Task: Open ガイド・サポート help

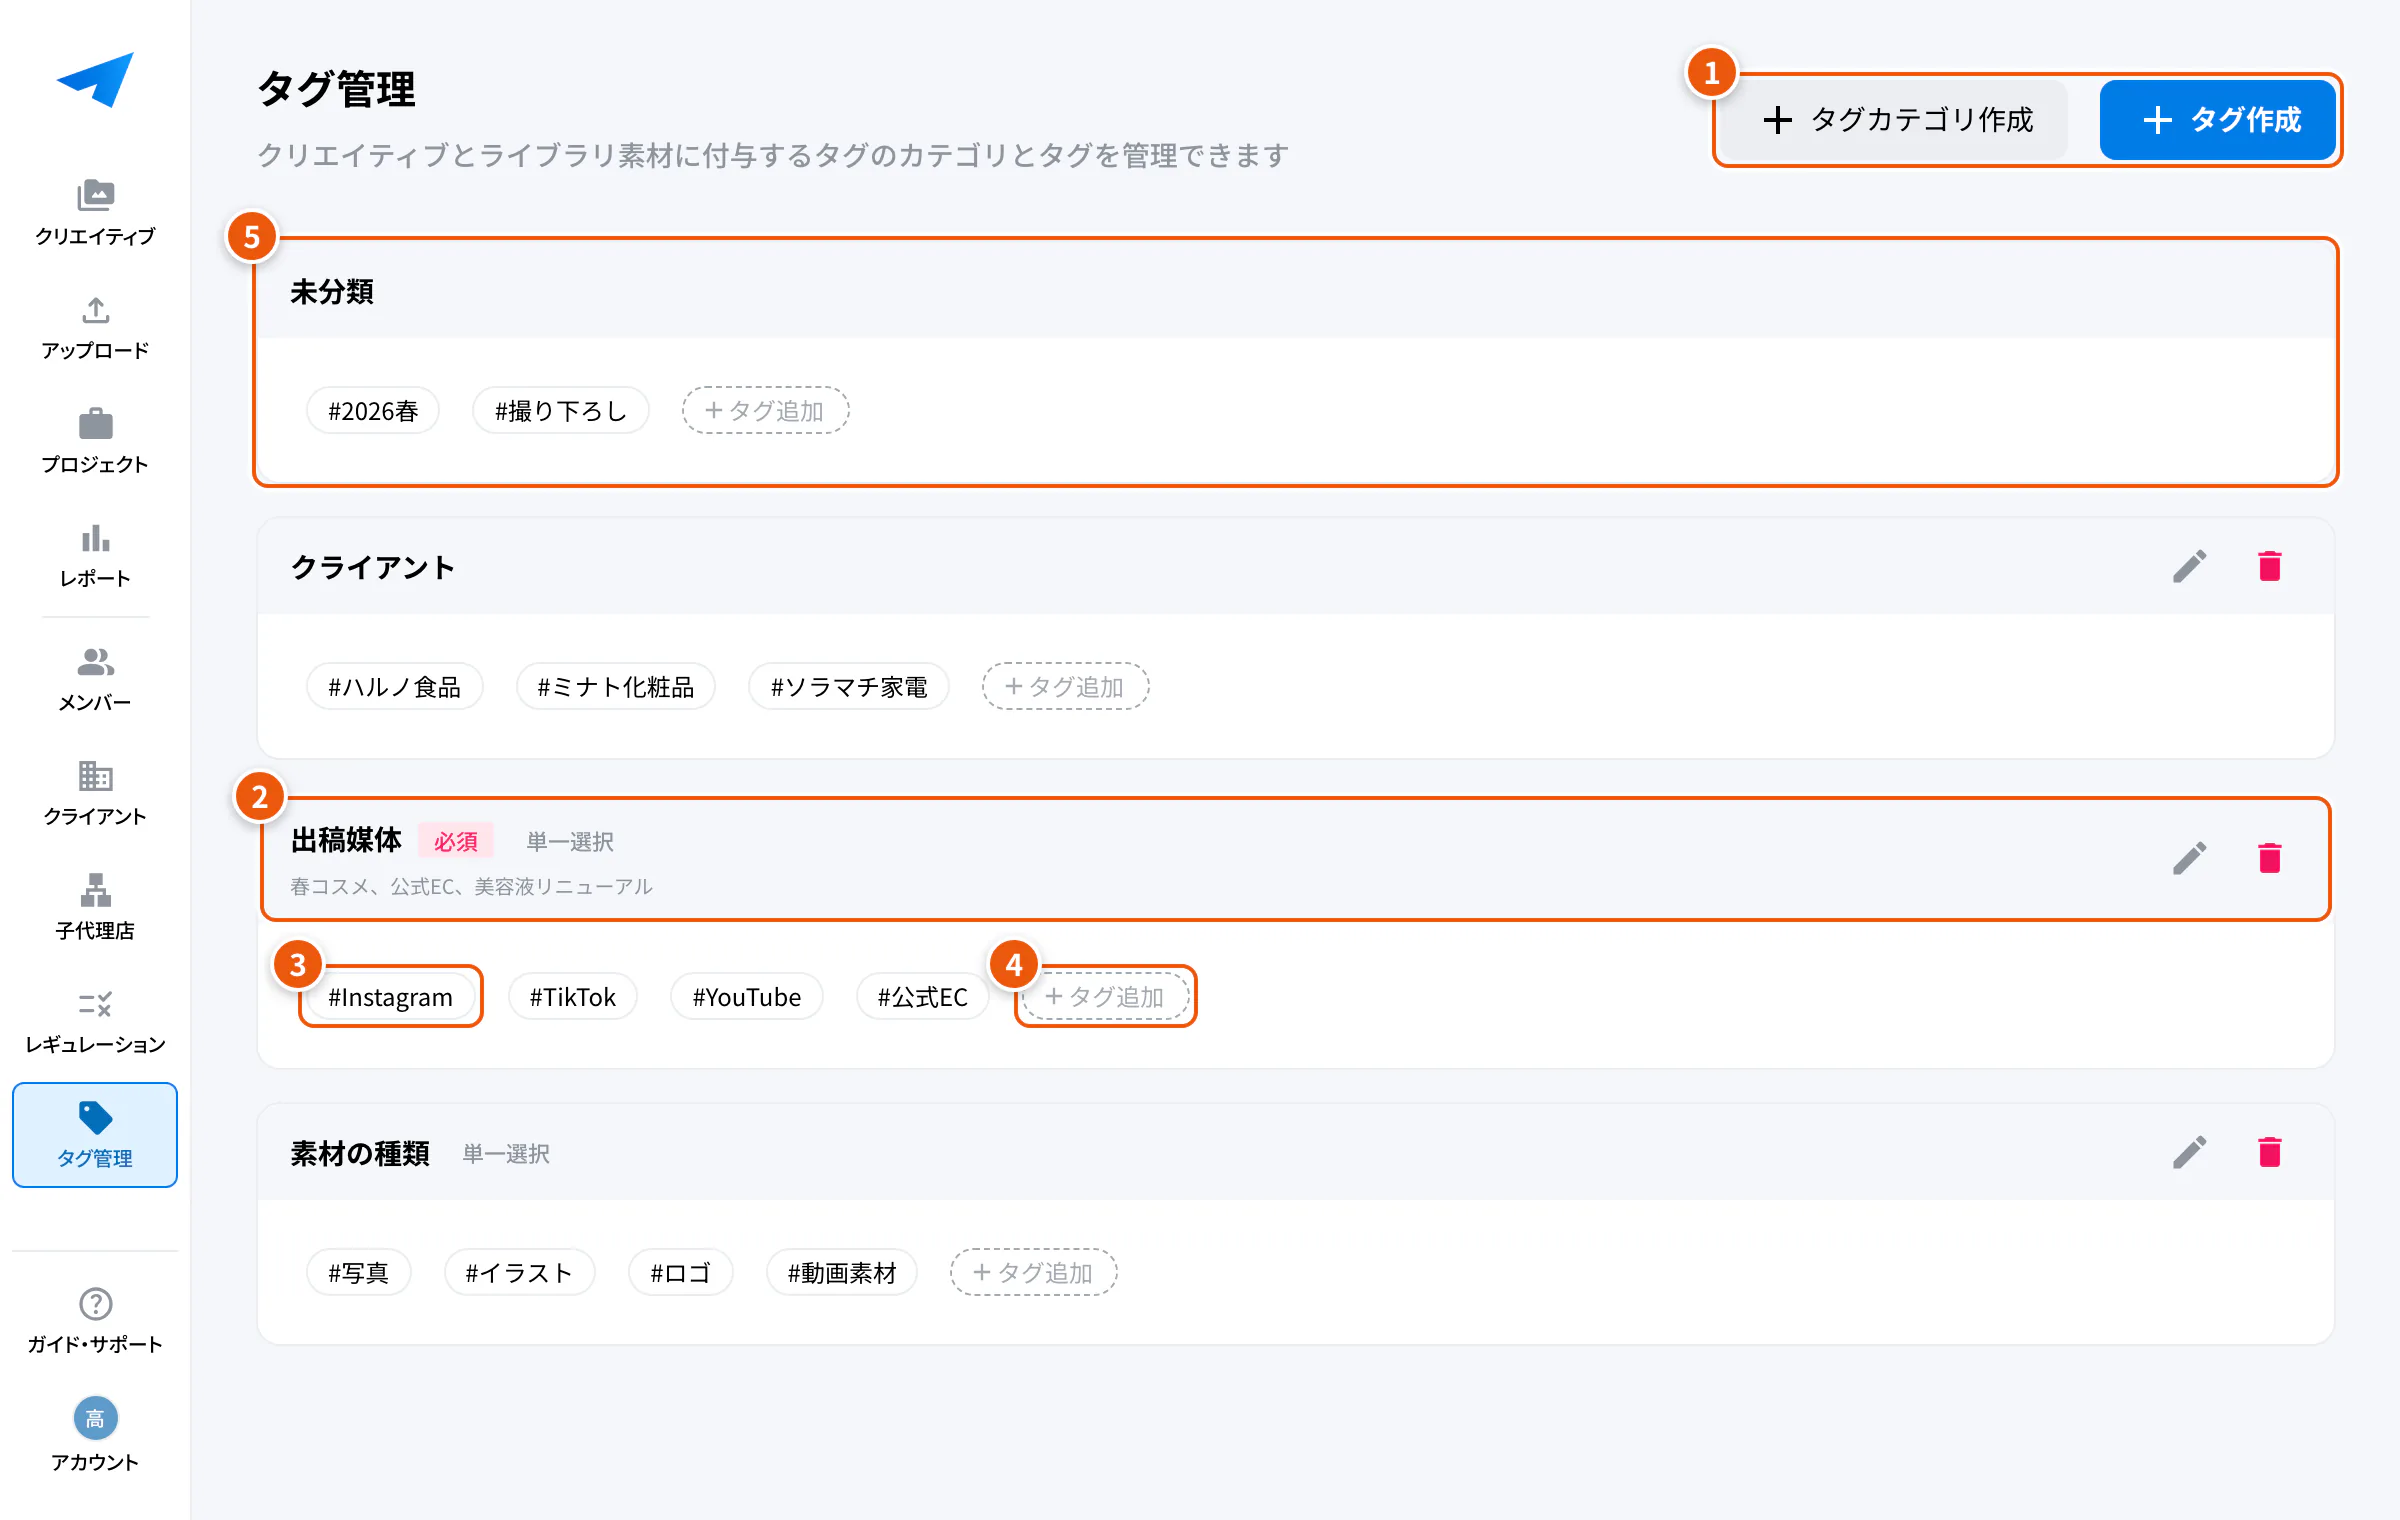Action: pos(95,1321)
